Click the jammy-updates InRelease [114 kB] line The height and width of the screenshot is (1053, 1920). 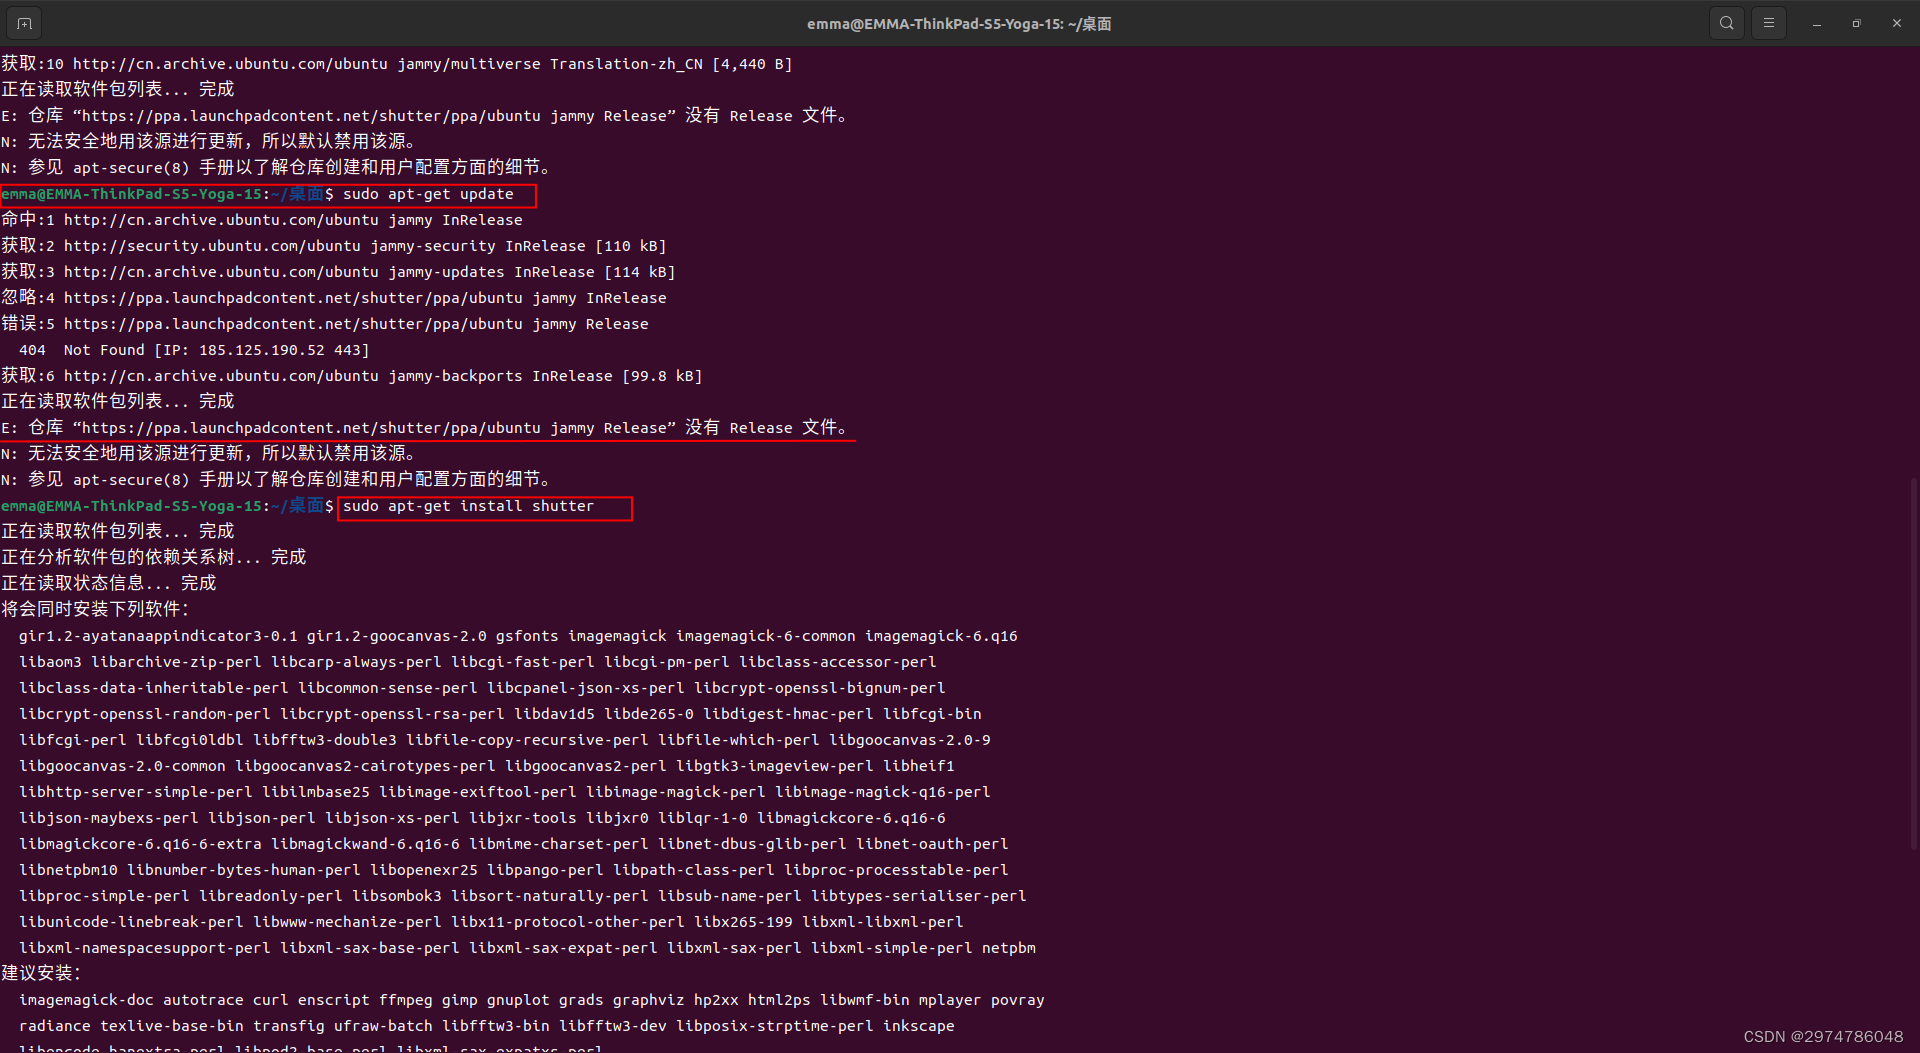338,272
